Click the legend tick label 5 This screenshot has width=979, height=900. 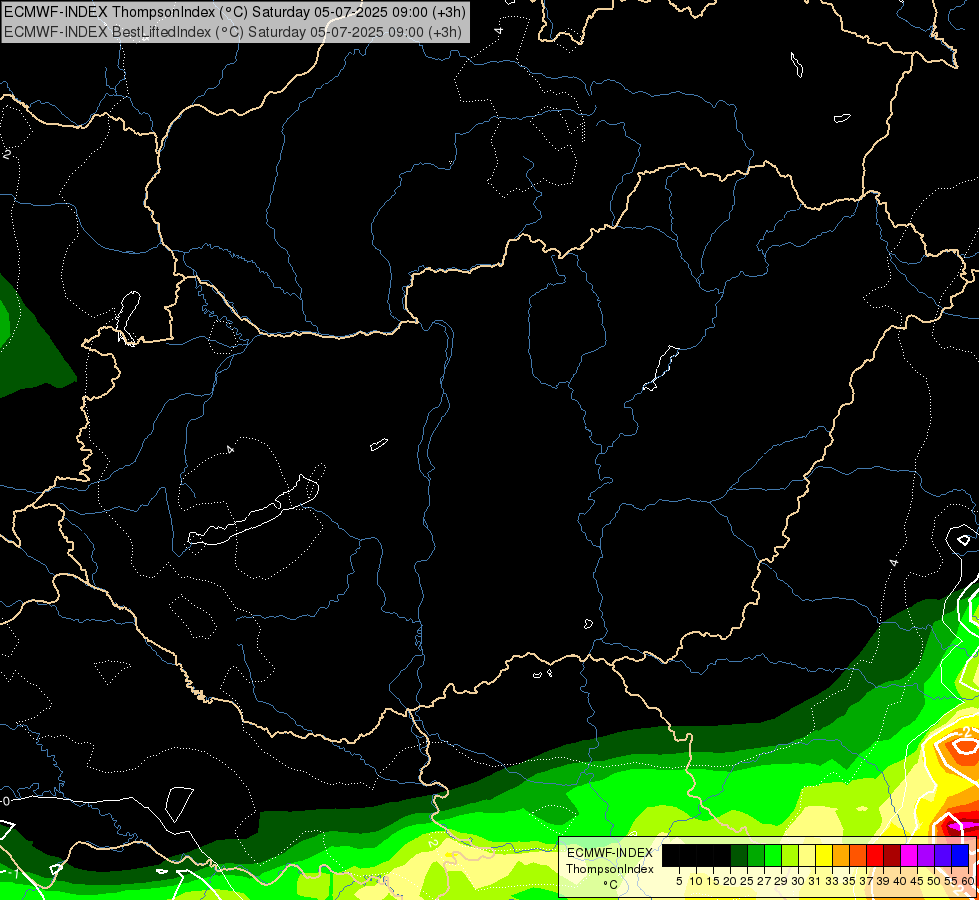[679, 881]
